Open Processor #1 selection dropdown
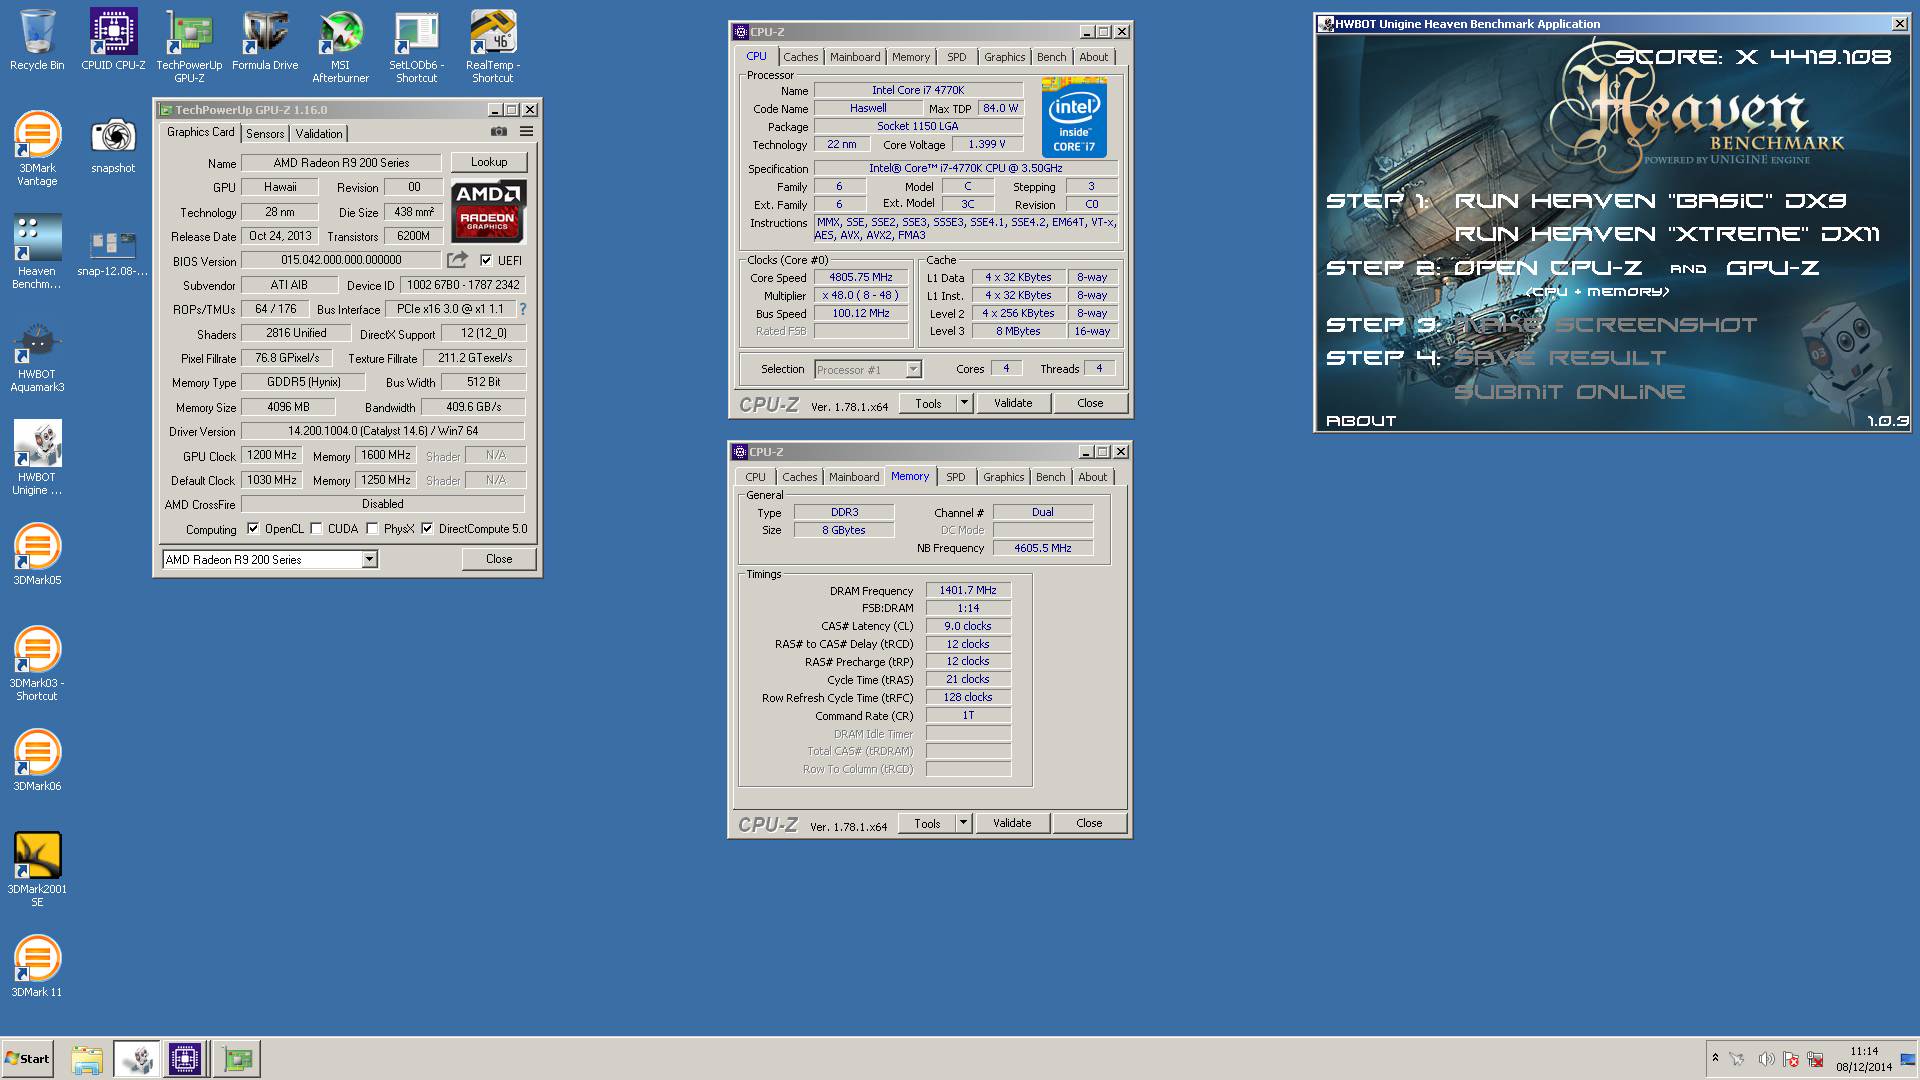The height and width of the screenshot is (1080, 1920). click(913, 369)
